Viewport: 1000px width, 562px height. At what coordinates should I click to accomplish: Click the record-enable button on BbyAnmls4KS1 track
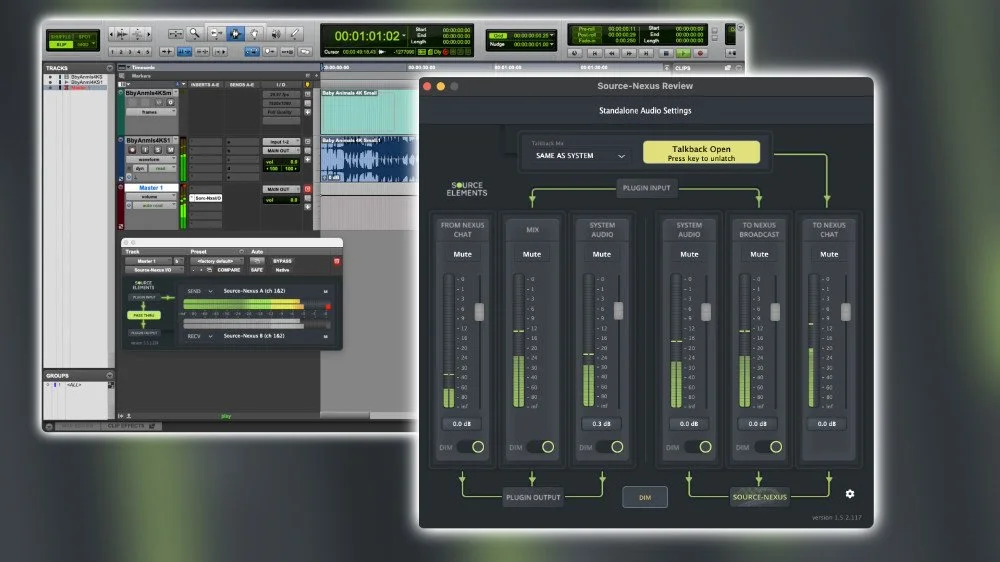[132, 150]
